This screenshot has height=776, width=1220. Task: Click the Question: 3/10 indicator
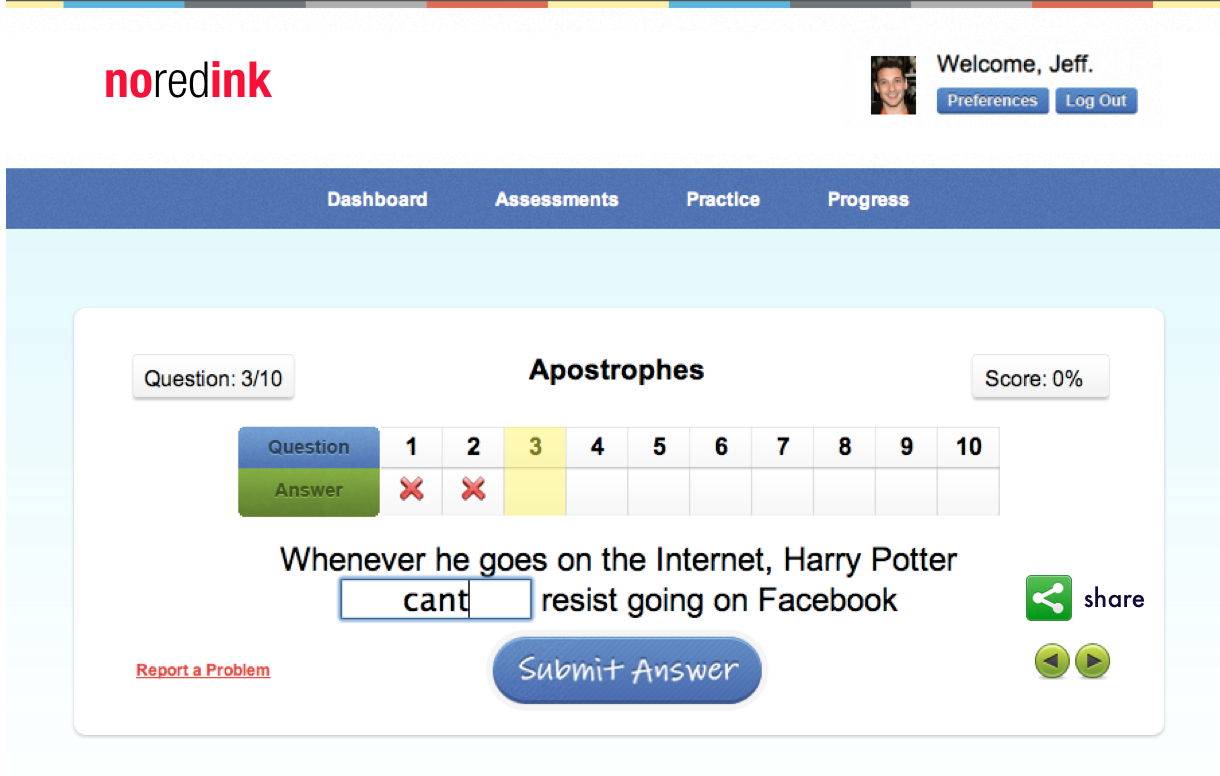point(213,379)
